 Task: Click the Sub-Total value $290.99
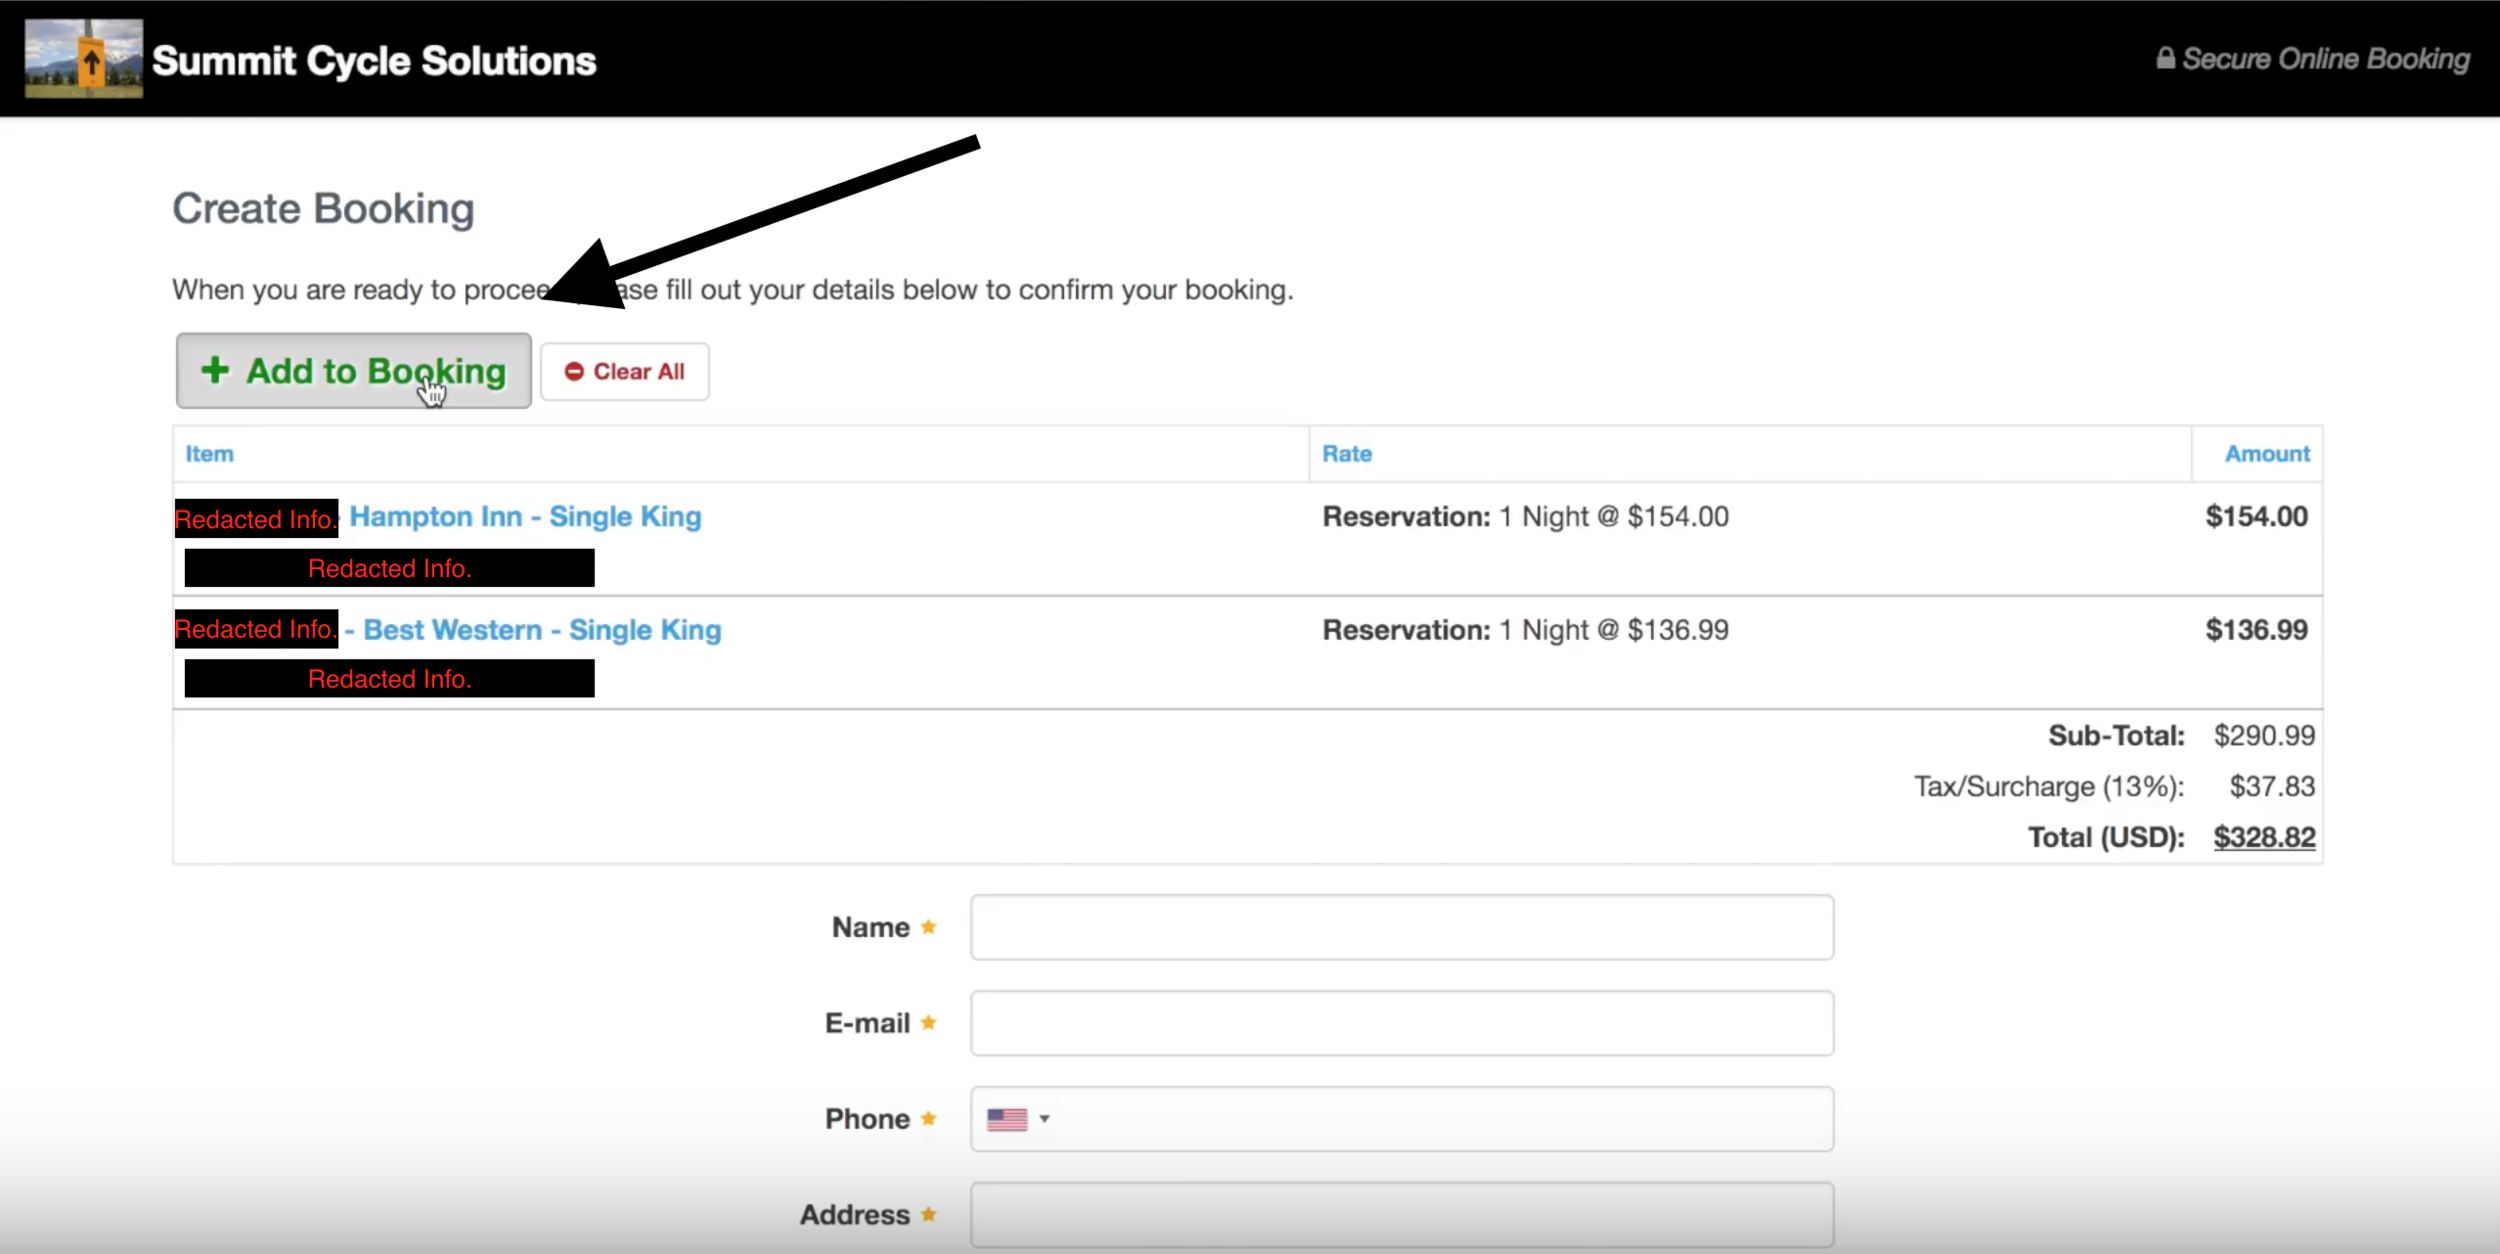[2264, 736]
